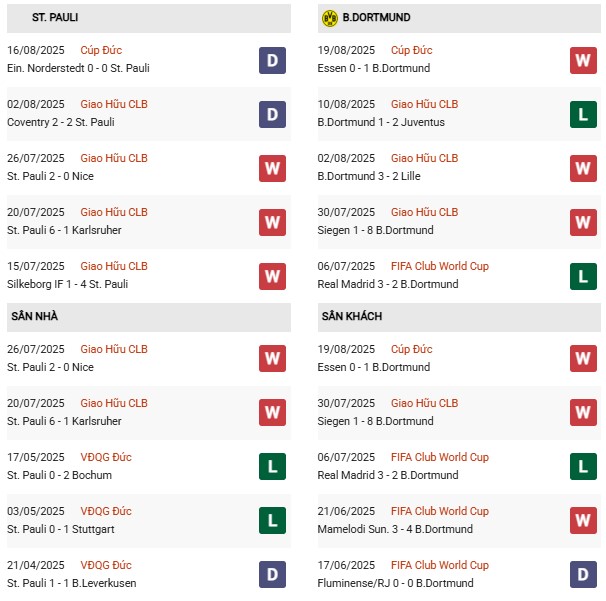
Task: Open VĐQG Đức link dated 17/05/2025
Action: [106, 457]
